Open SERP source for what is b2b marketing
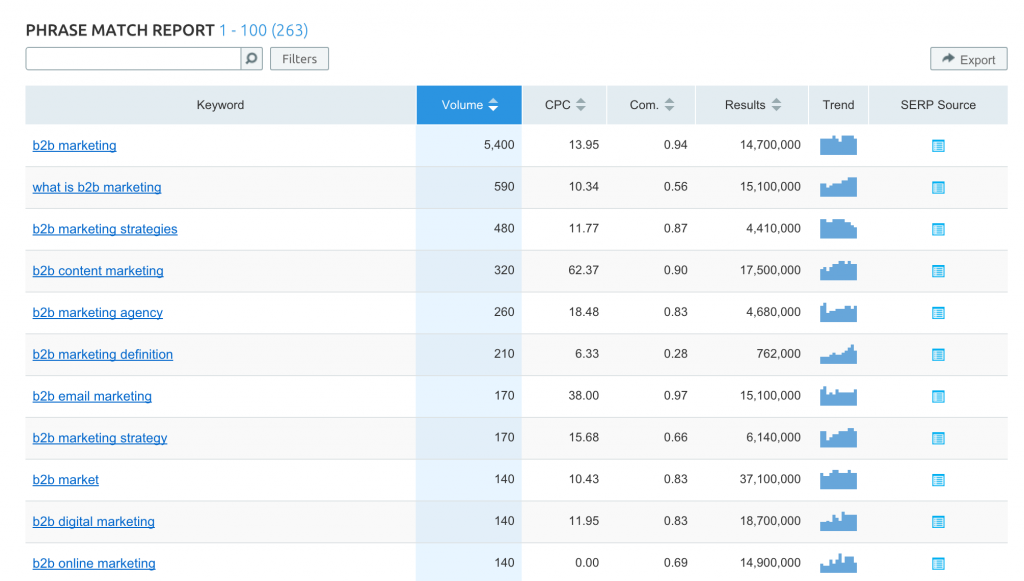The width and height of the screenshot is (1024, 581). point(938,187)
